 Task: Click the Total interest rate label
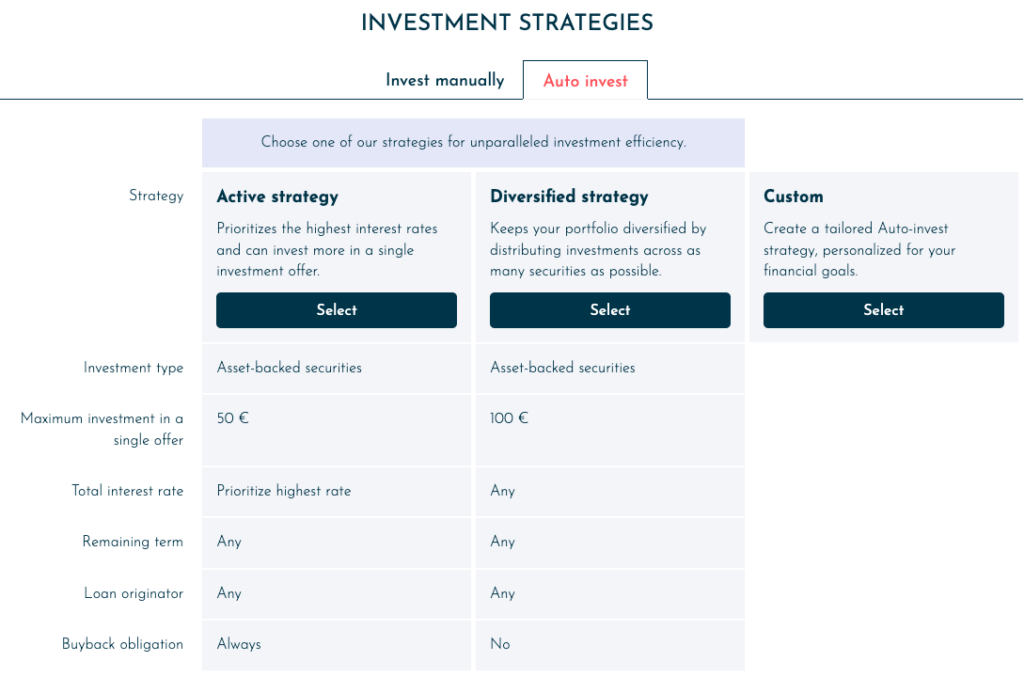tap(127, 491)
